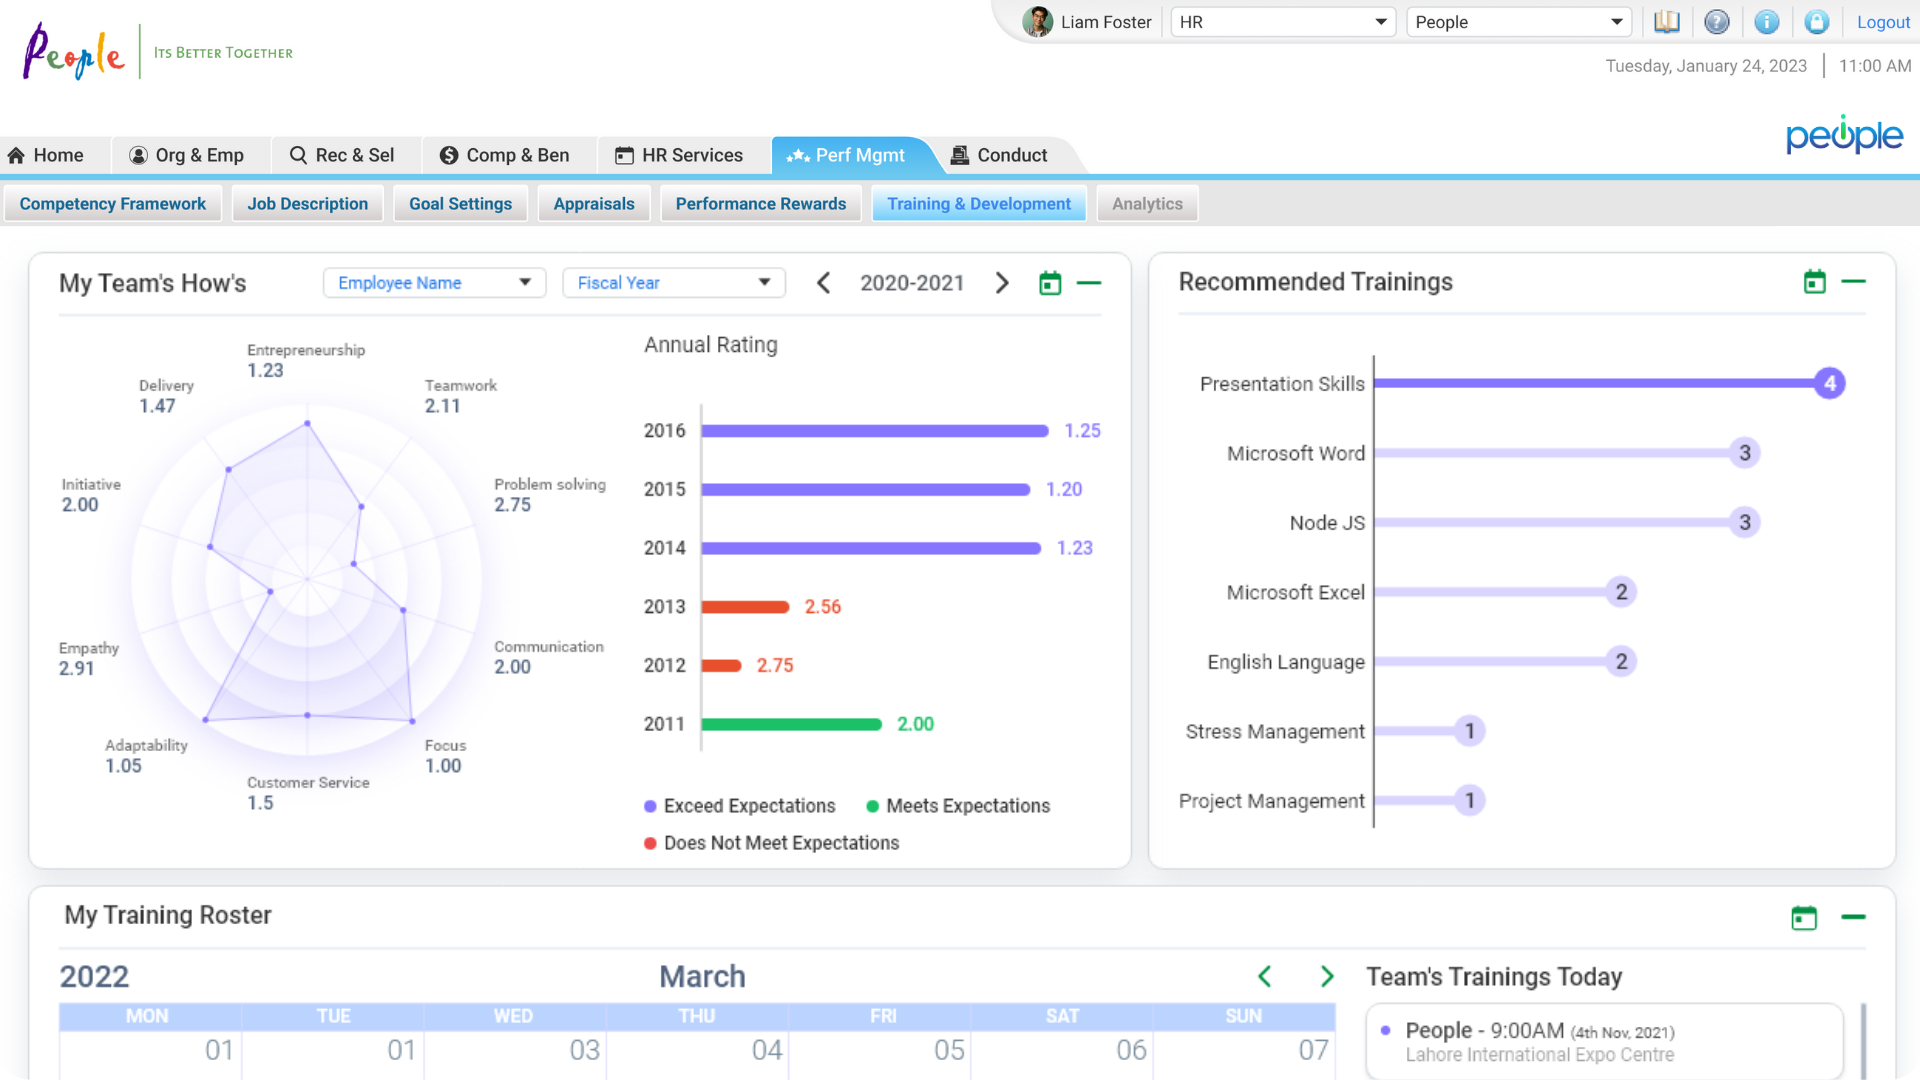Go to previous month in training roster

[1265, 976]
